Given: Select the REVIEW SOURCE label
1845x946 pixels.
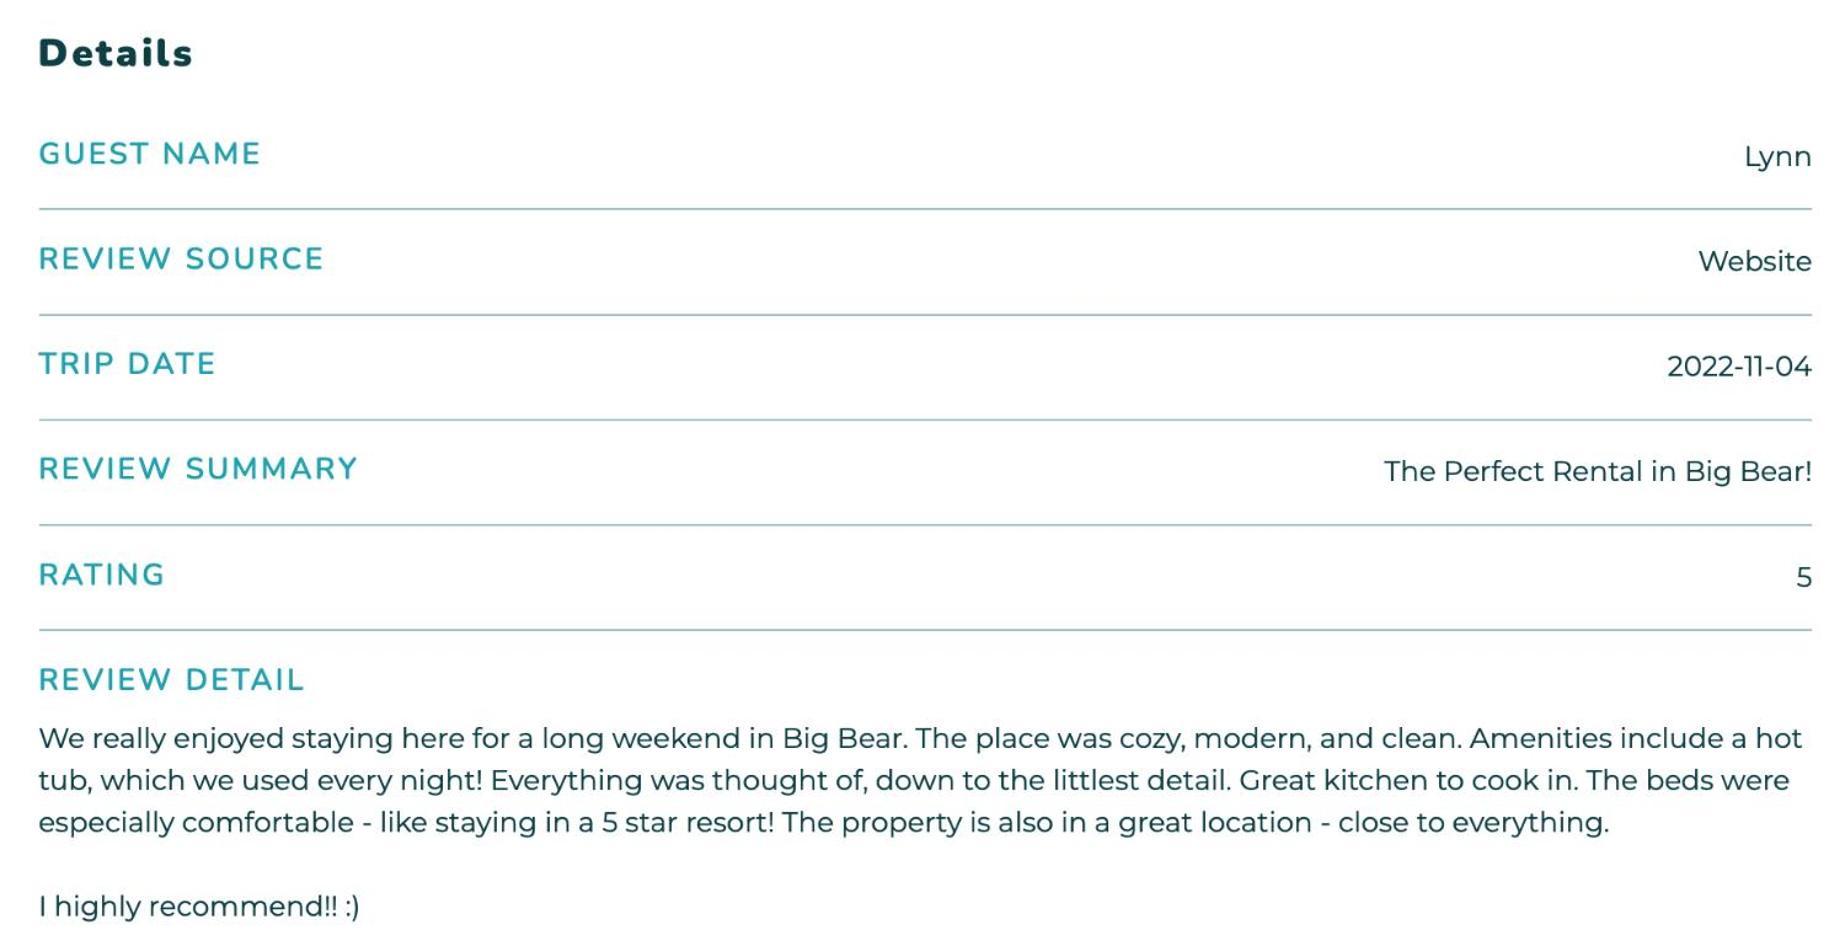Looking at the screenshot, I should point(181,259).
